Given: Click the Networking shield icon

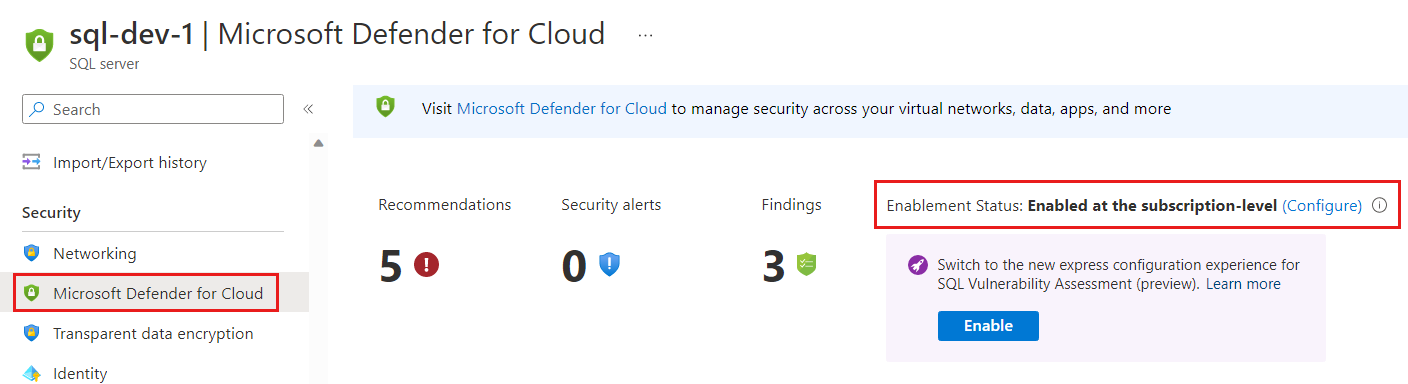Looking at the screenshot, I should 32,254.
